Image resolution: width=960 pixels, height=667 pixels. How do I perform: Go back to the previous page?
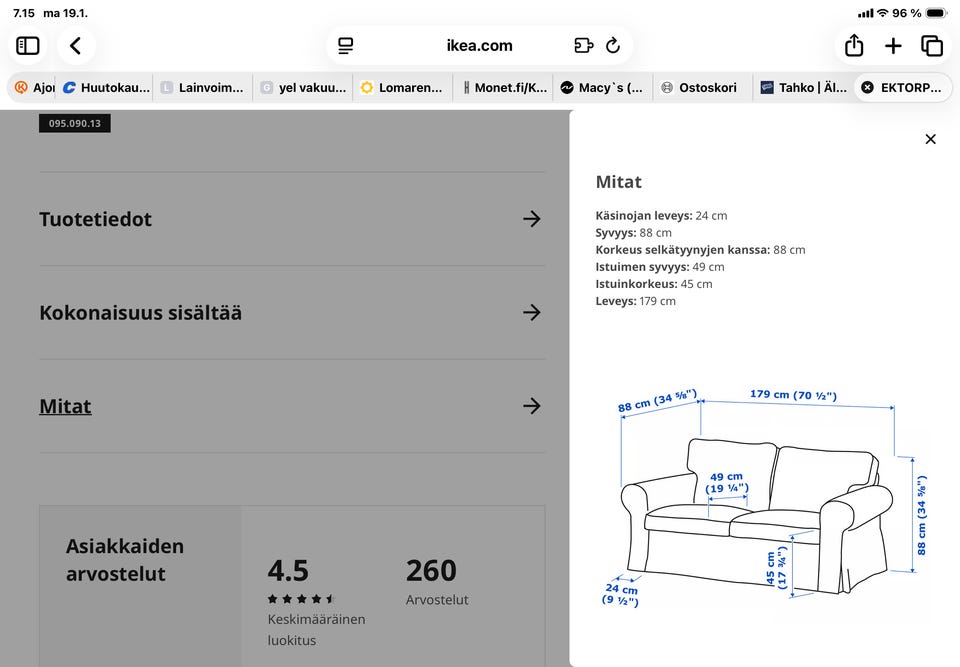tap(76, 46)
